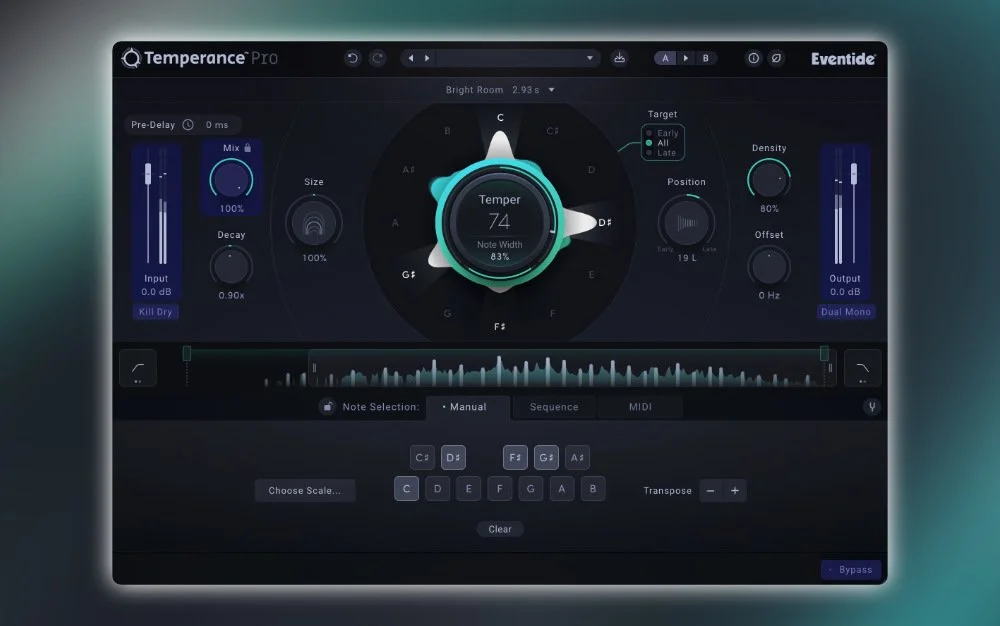Viewport: 1000px width, 626px height.
Task: Click the G♯ note on the wheel
Action: [409, 275]
